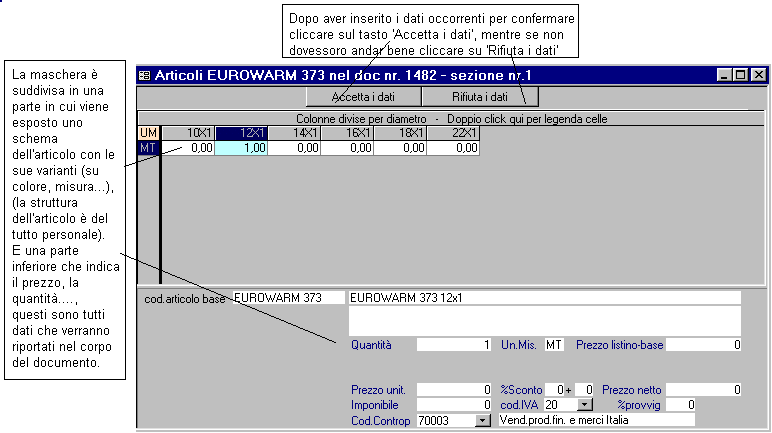Click the 'cod.articolo base' label
Viewport: 772px width, 433px height.
pos(185,299)
